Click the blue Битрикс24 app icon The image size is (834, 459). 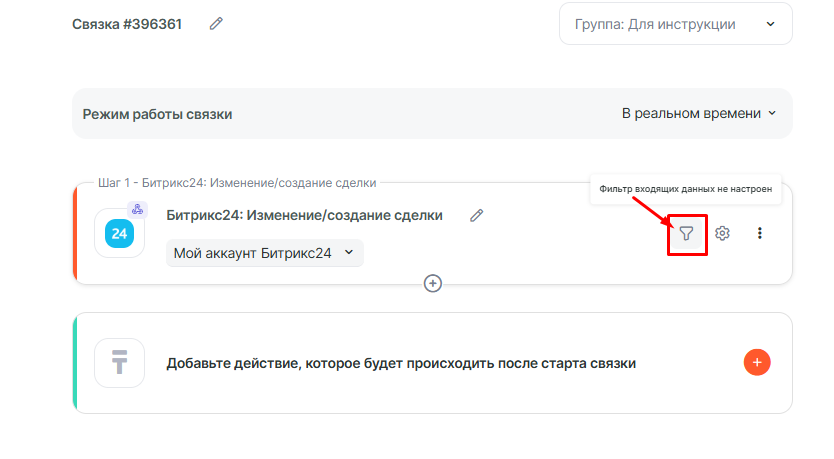pos(119,233)
